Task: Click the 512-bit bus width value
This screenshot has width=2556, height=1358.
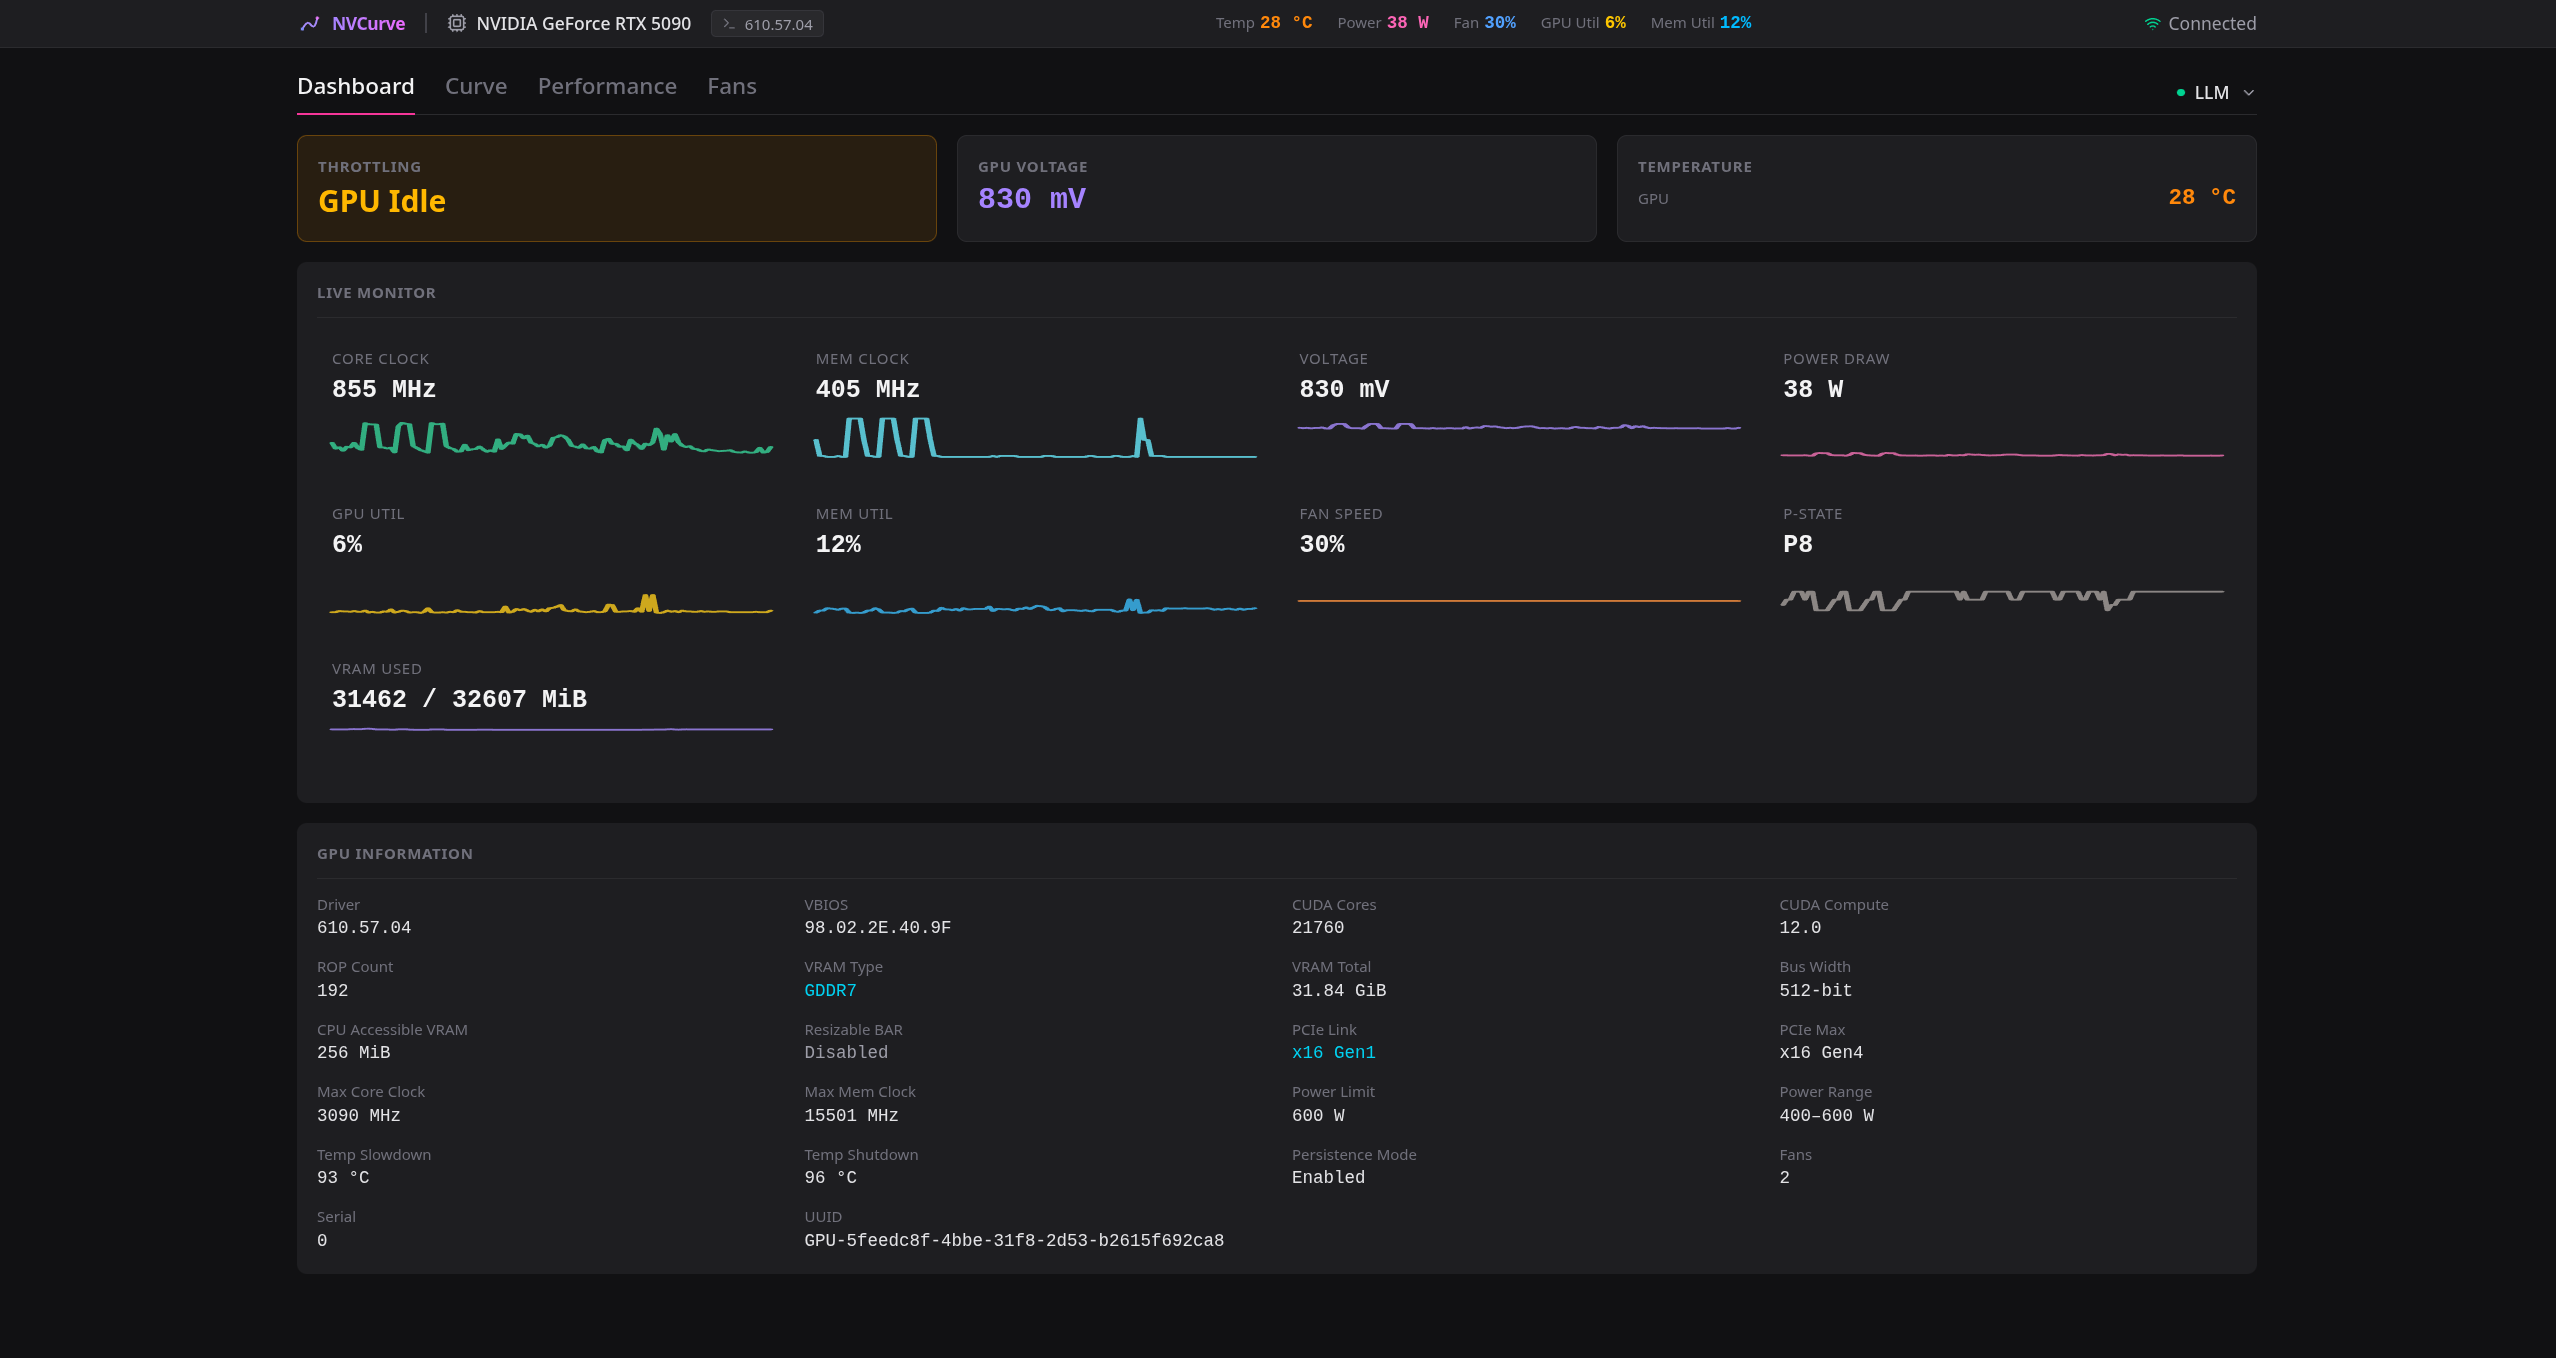Action: 1816,991
